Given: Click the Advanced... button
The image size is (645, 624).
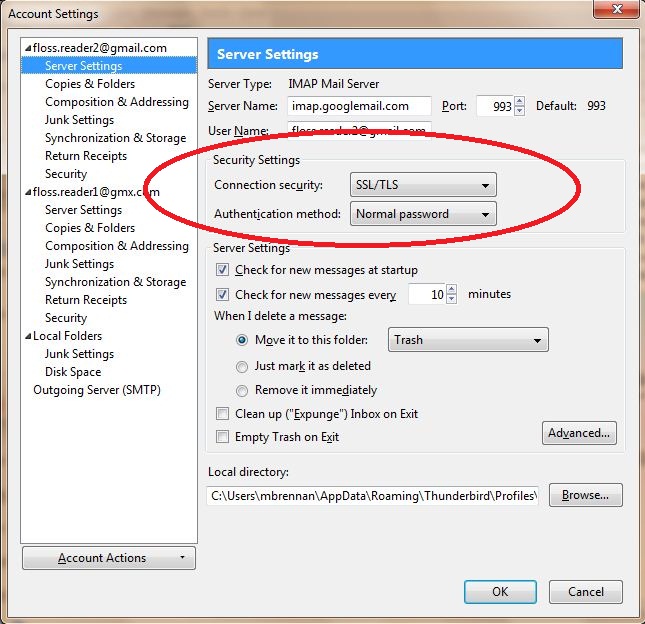Looking at the screenshot, I should (x=580, y=433).
